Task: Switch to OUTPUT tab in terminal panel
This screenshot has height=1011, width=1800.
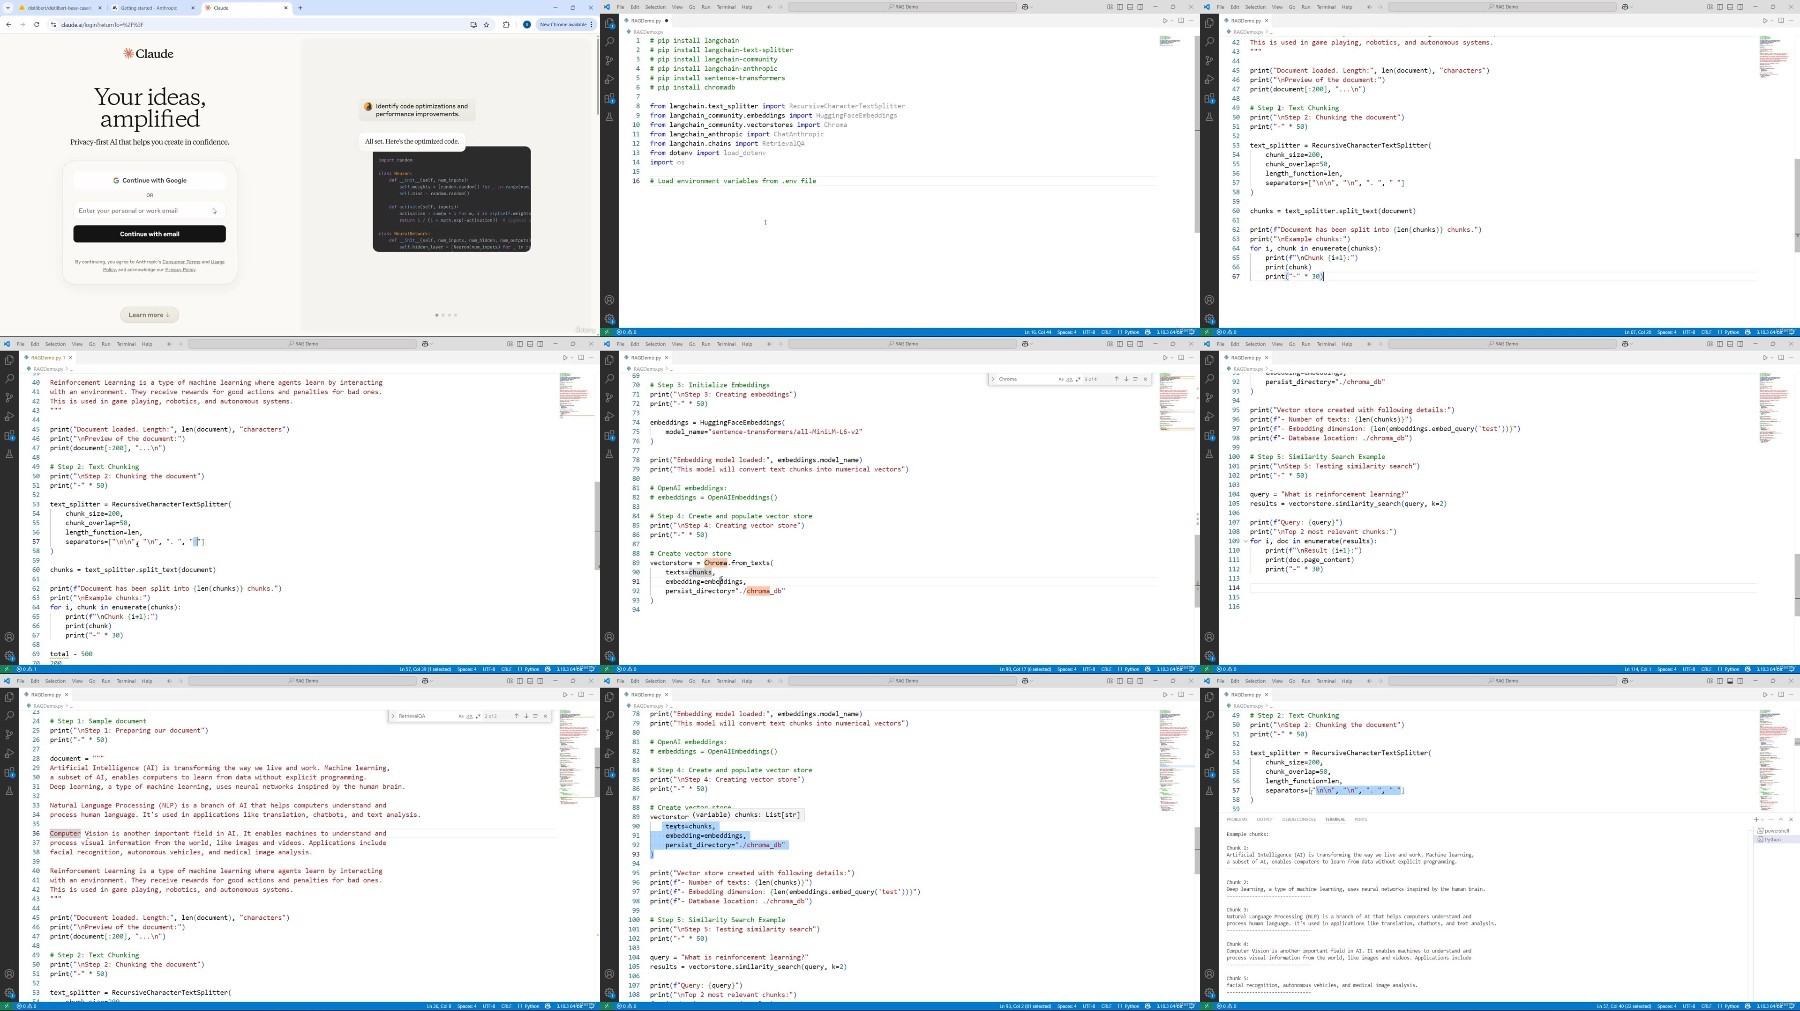Action: pyautogui.click(x=1264, y=819)
